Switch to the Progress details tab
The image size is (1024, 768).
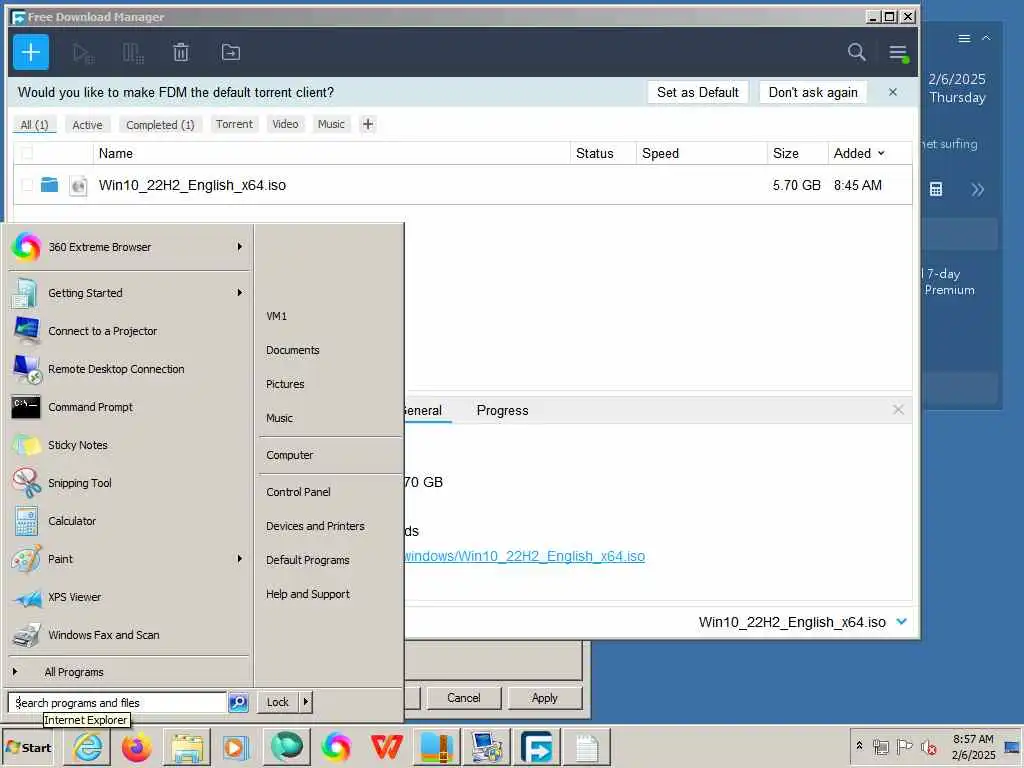(502, 410)
